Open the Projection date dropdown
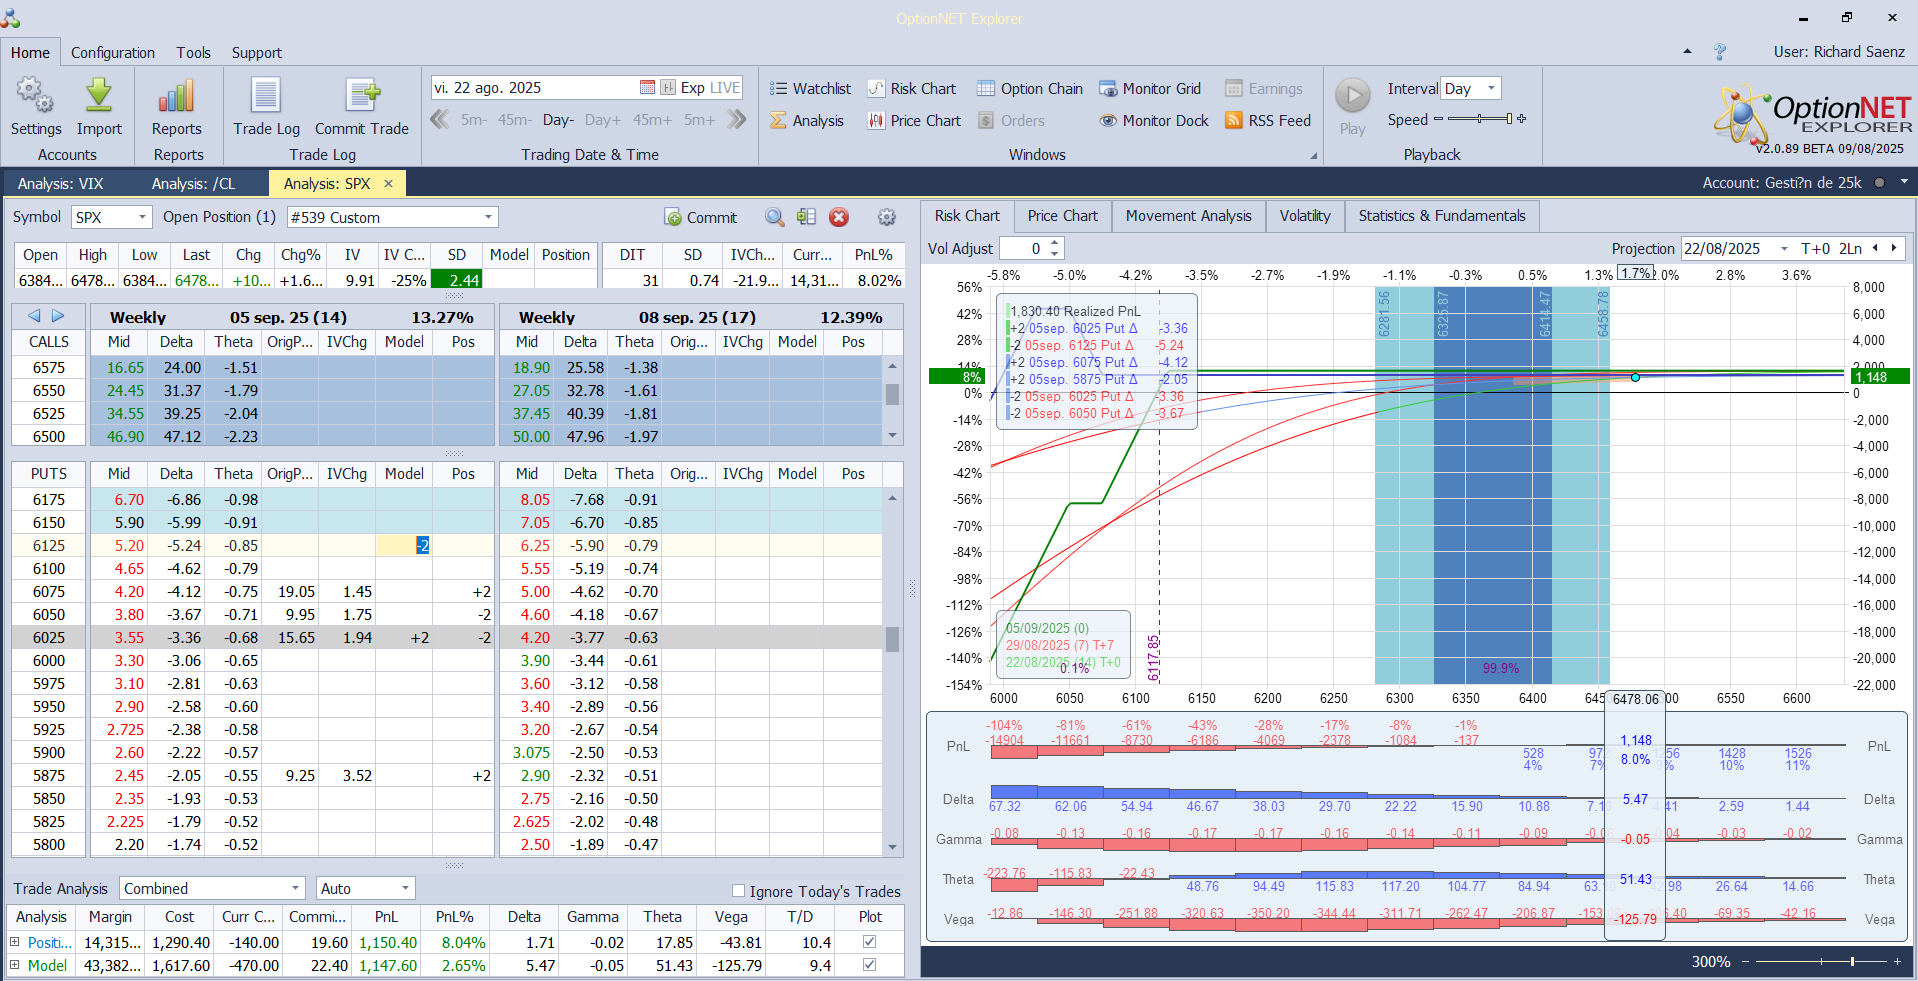This screenshot has width=1918, height=981. pos(1783,248)
